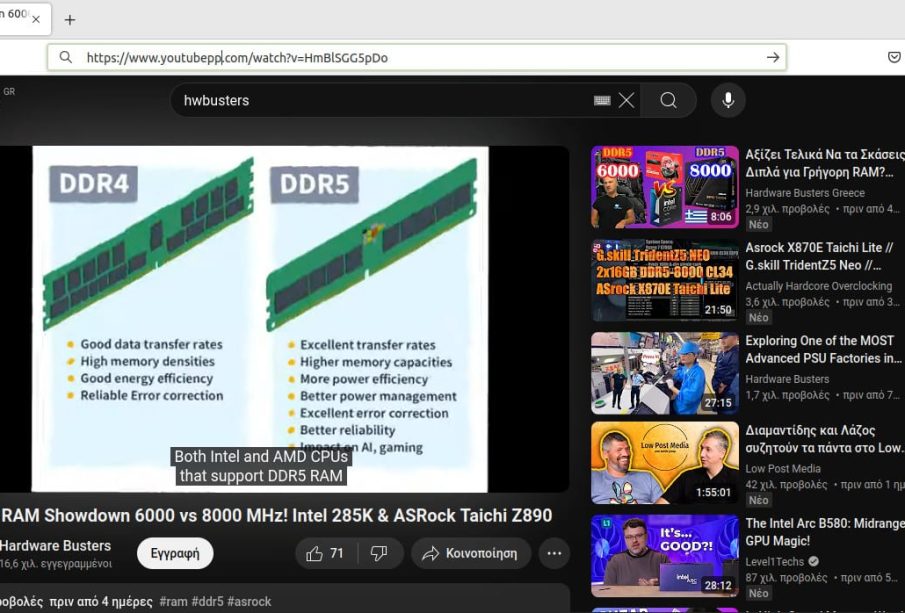Open the PSU factory tour thumbnail

[664, 373]
